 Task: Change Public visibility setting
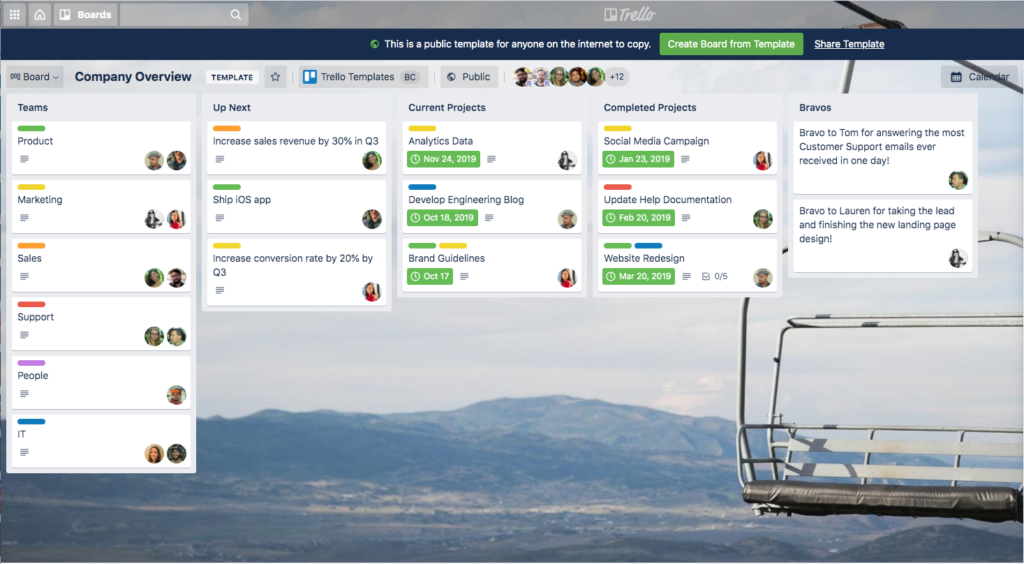(x=469, y=76)
